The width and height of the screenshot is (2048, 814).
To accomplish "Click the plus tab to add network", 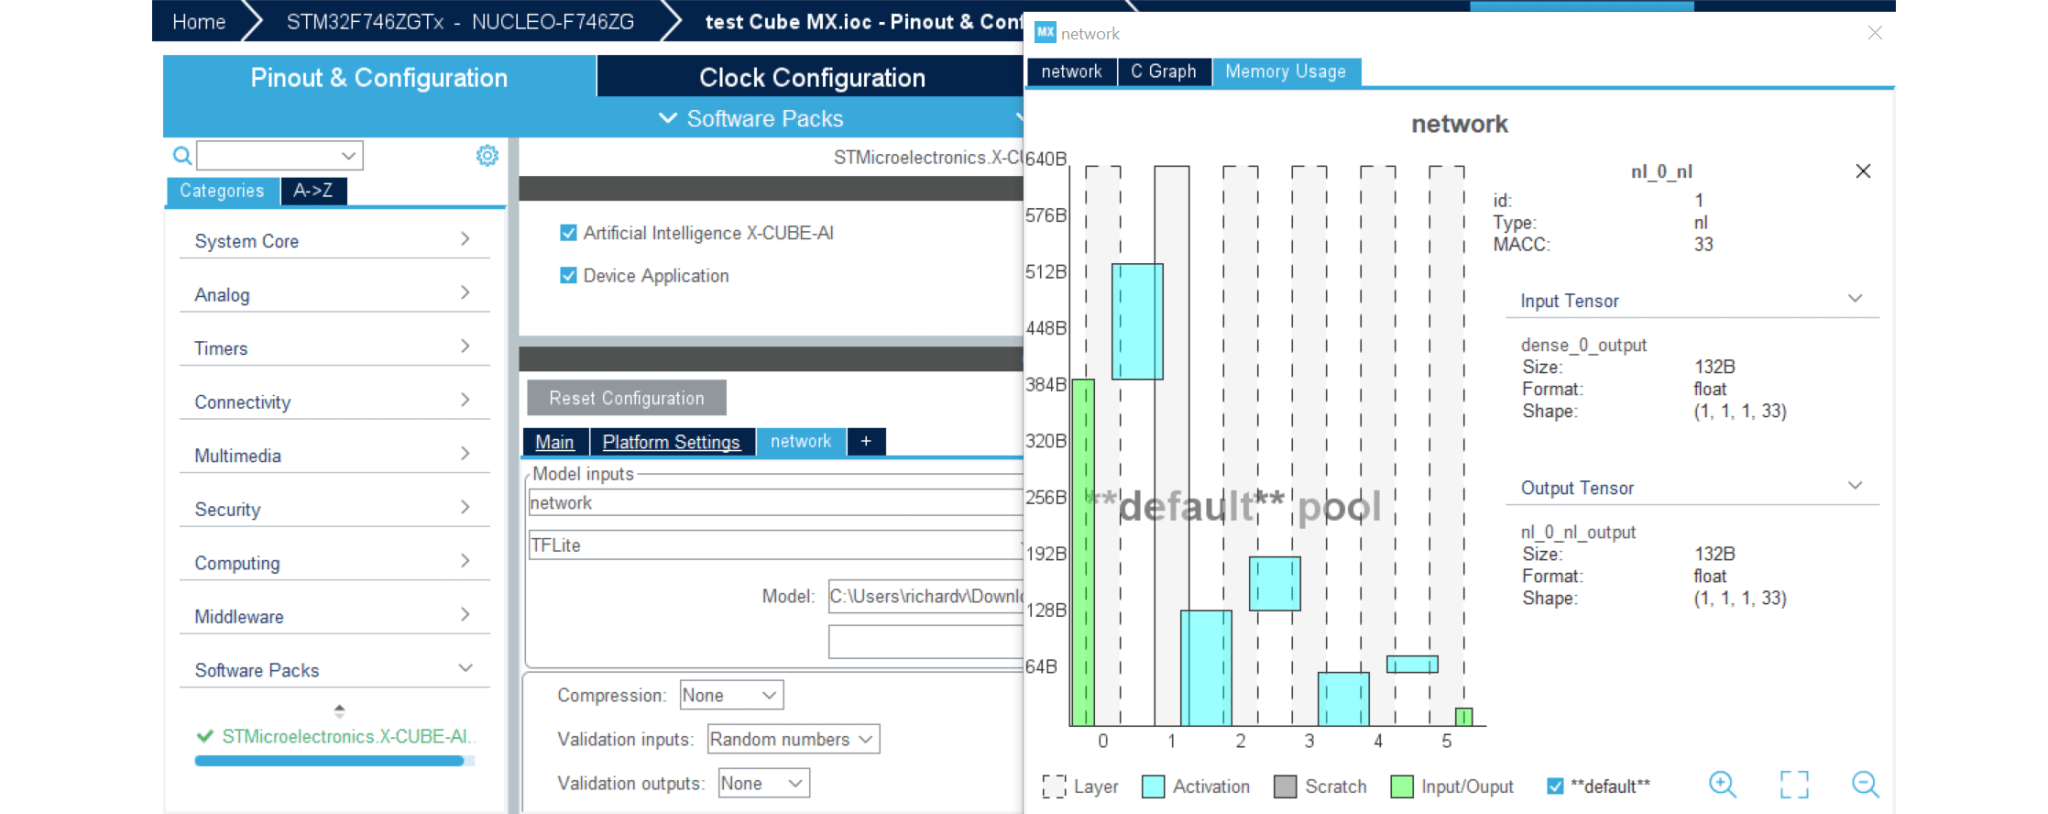I will click(866, 441).
